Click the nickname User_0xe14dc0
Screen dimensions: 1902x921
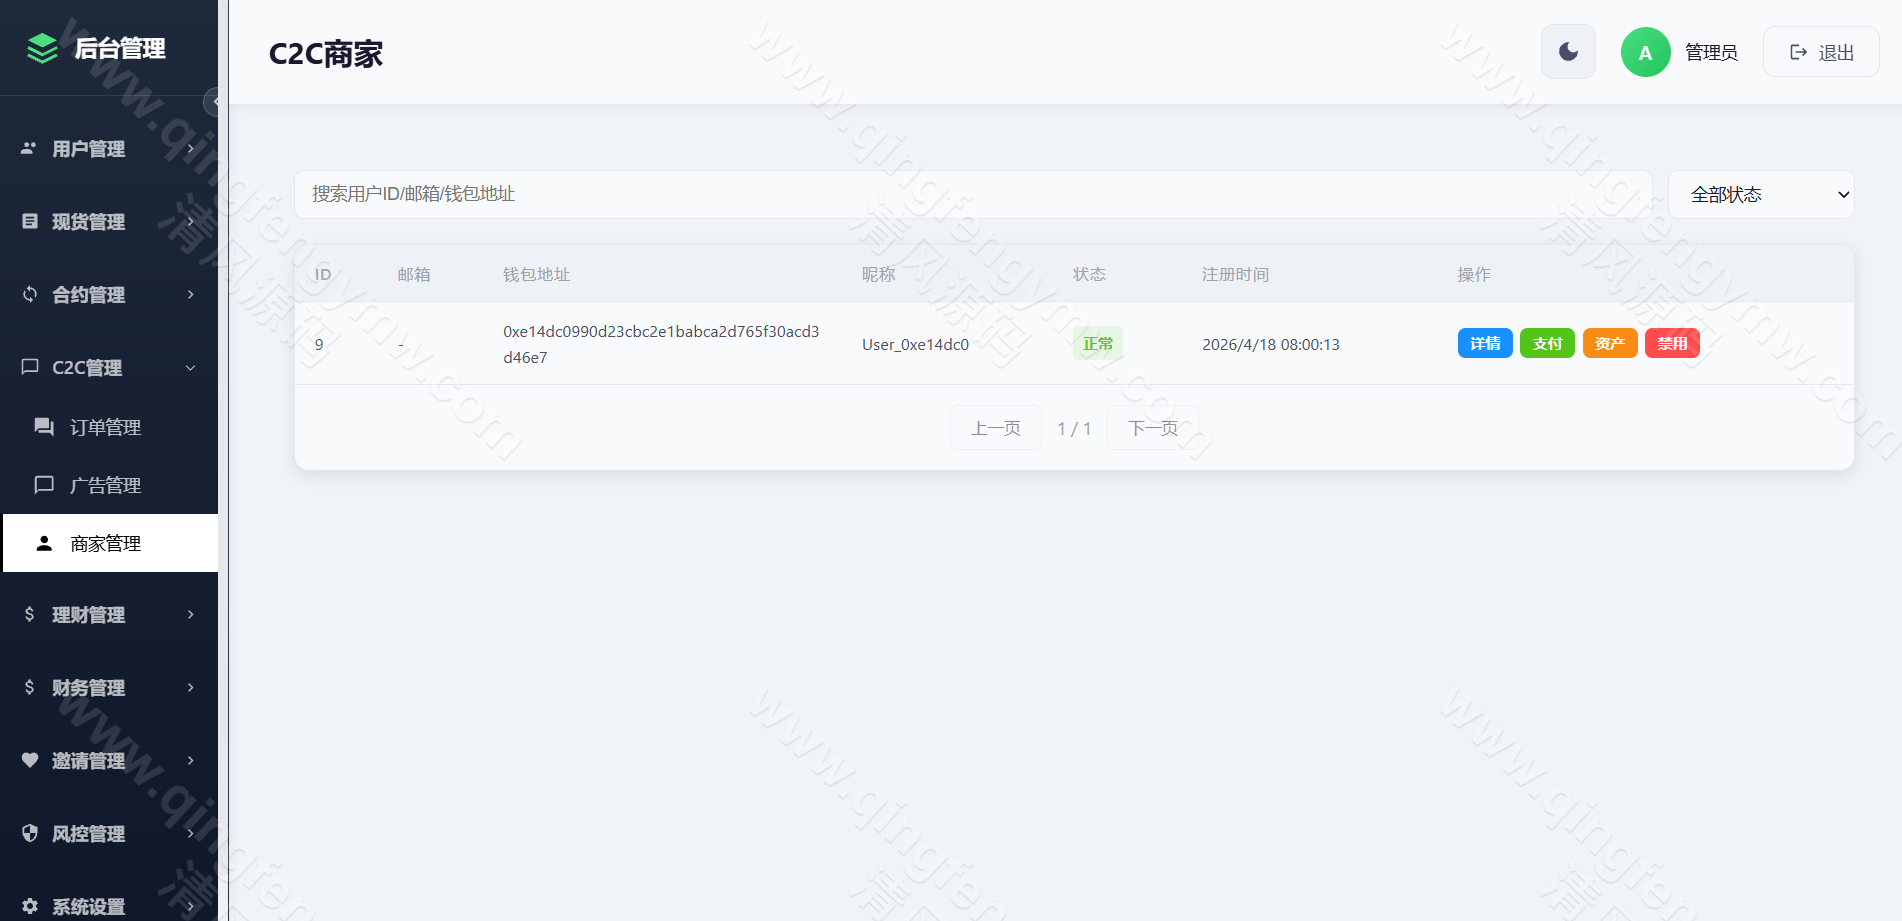(915, 344)
